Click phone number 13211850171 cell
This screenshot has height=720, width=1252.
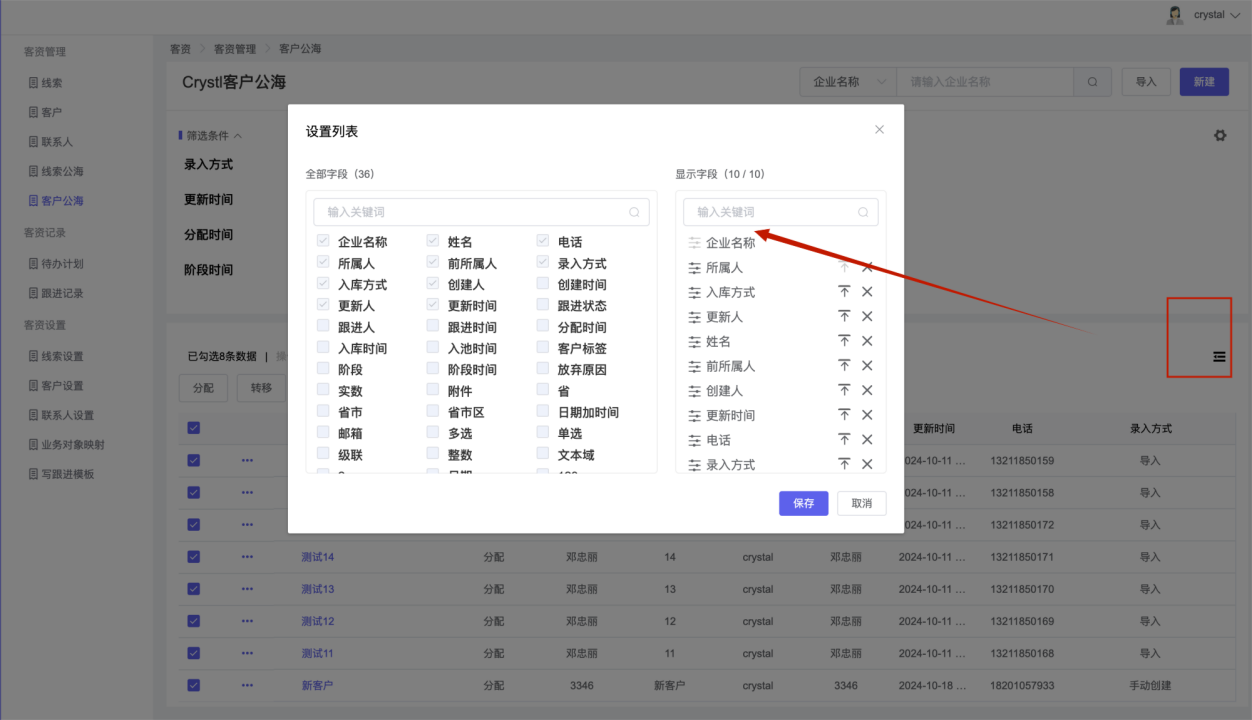pyautogui.click(x=1022, y=557)
